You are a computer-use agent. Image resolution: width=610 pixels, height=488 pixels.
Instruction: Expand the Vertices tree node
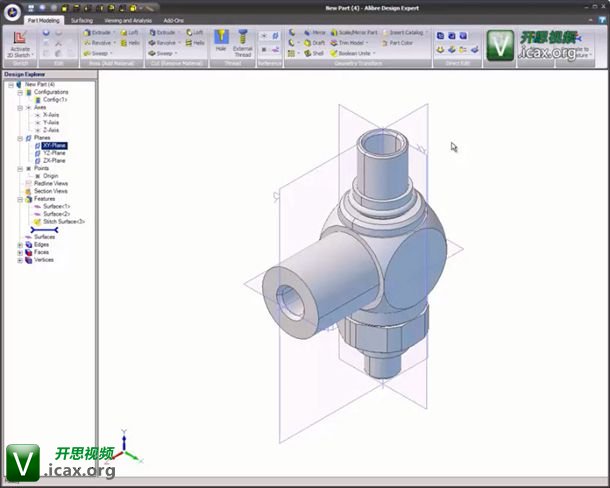pos(20,260)
